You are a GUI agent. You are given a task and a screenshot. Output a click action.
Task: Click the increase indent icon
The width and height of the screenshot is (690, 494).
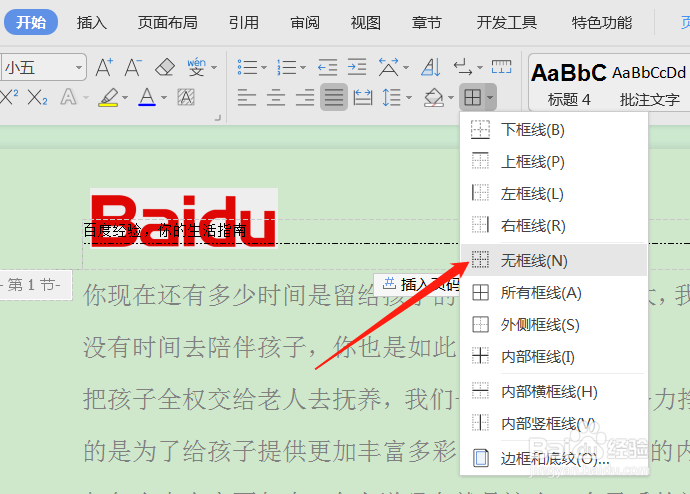[356, 67]
